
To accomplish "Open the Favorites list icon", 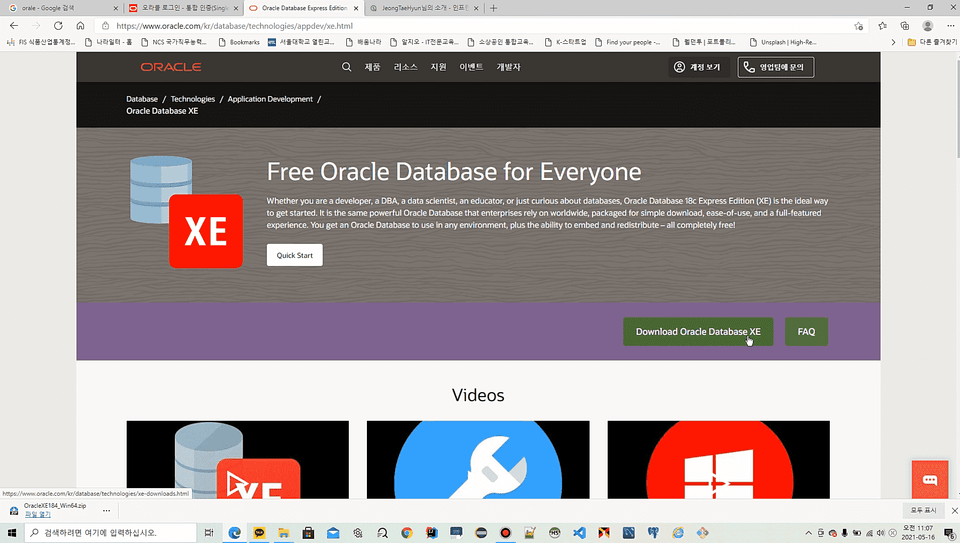I will click(x=882, y=26).
